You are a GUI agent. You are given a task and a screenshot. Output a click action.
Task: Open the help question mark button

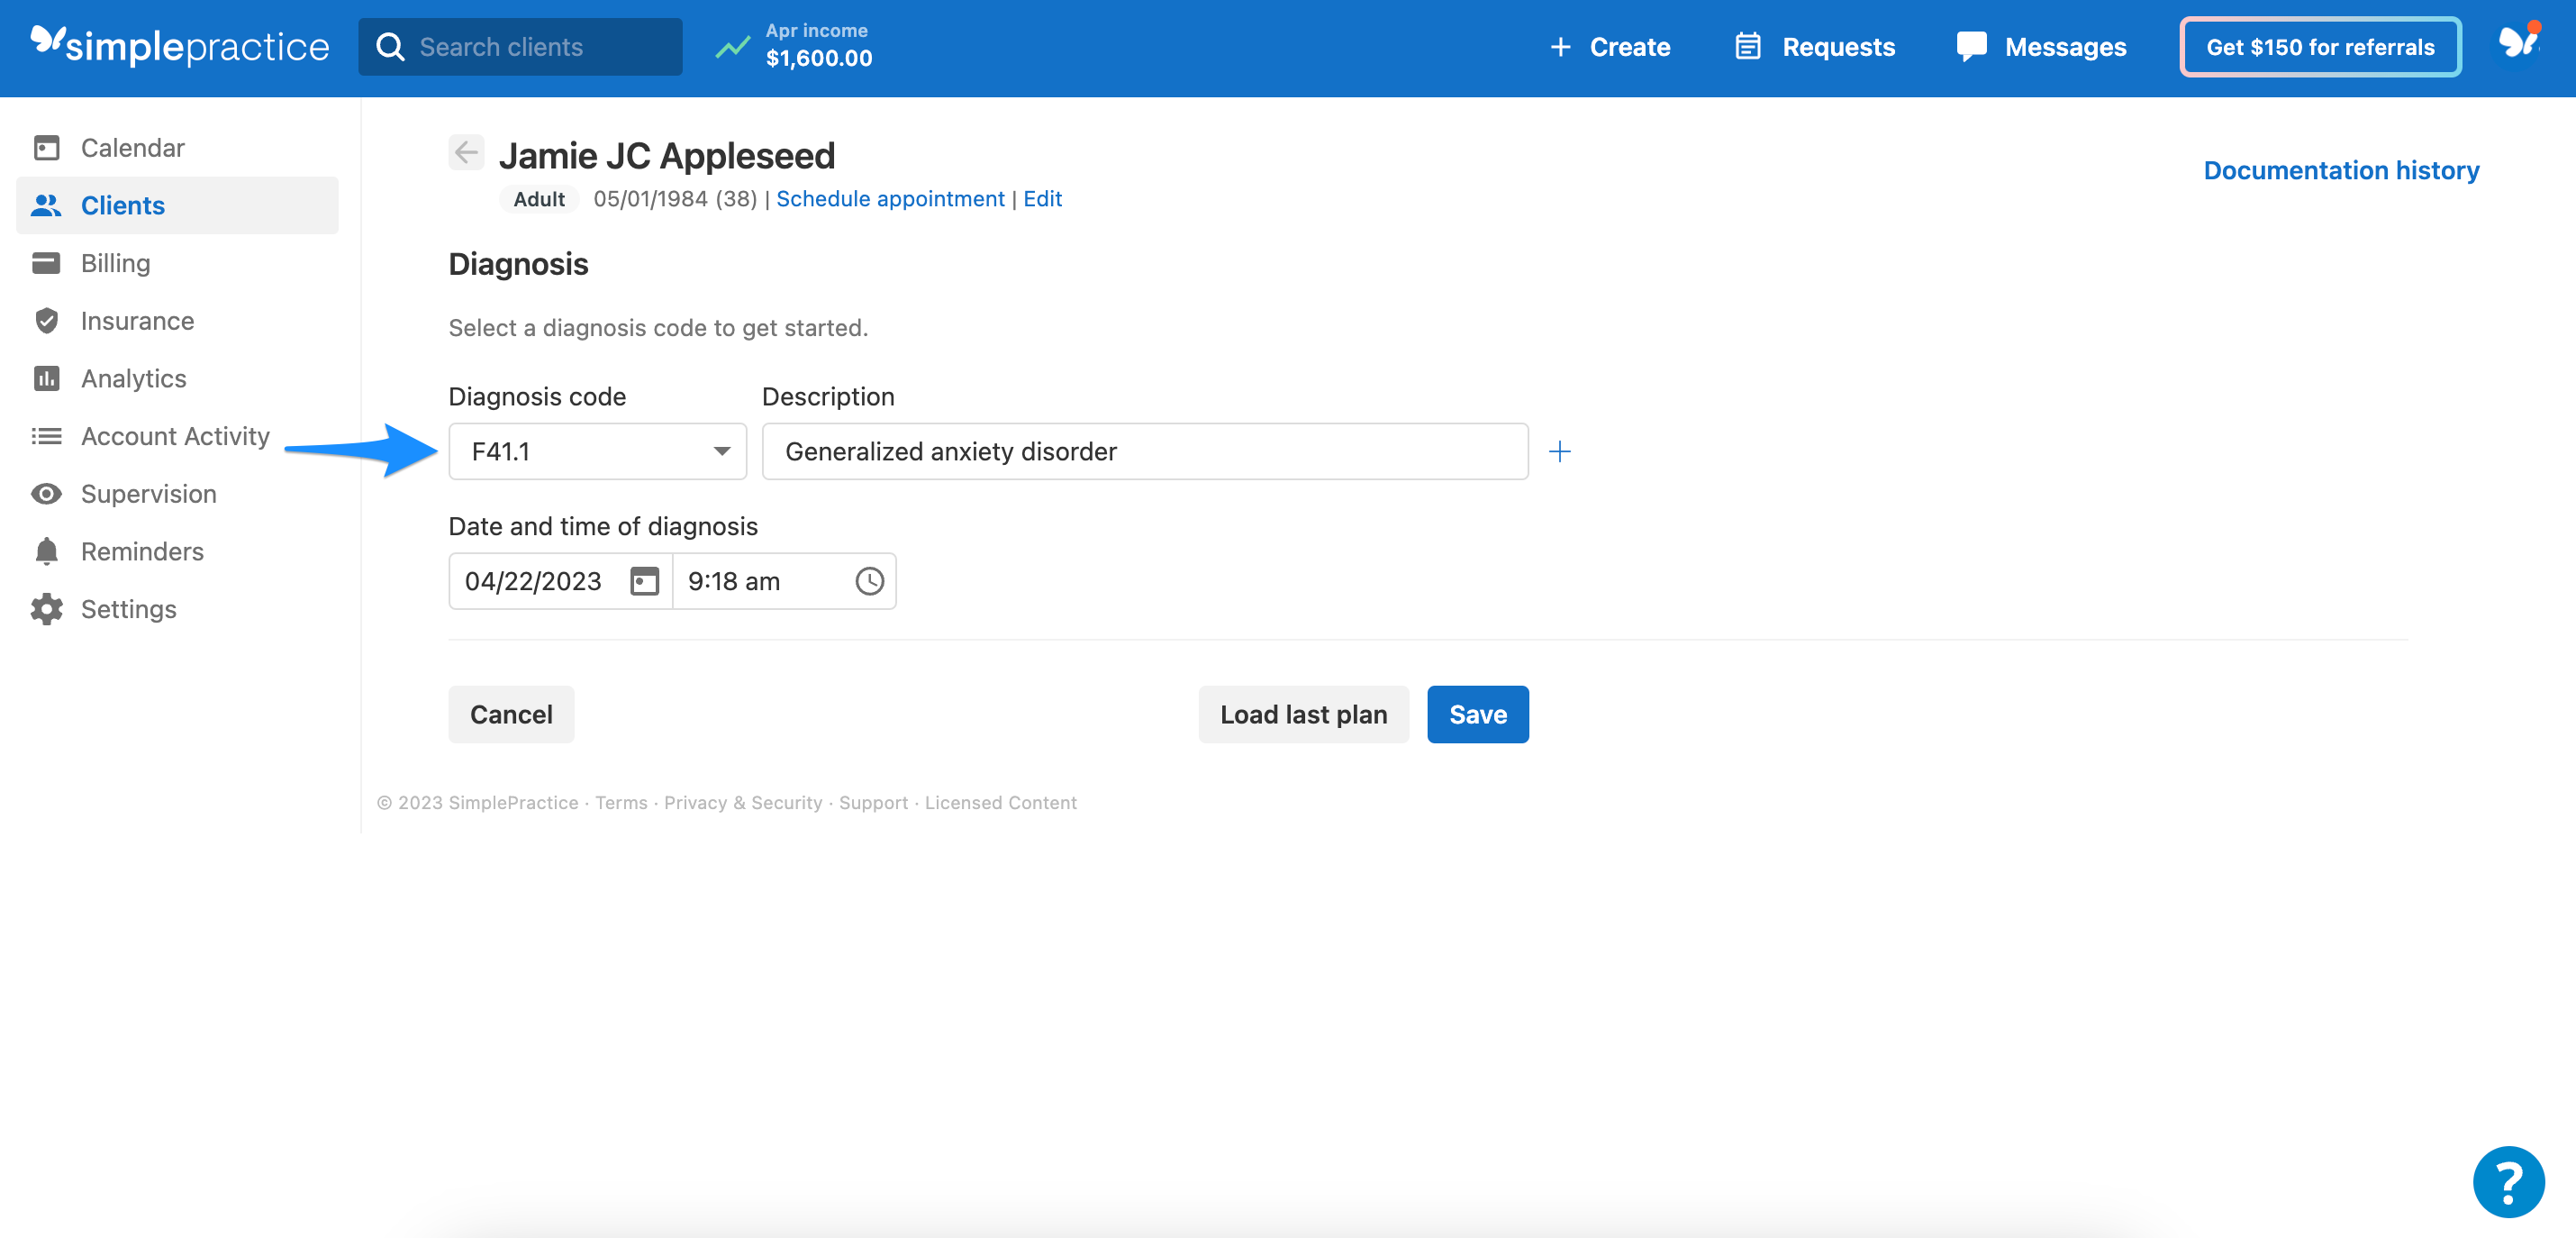point(2508,1181)
